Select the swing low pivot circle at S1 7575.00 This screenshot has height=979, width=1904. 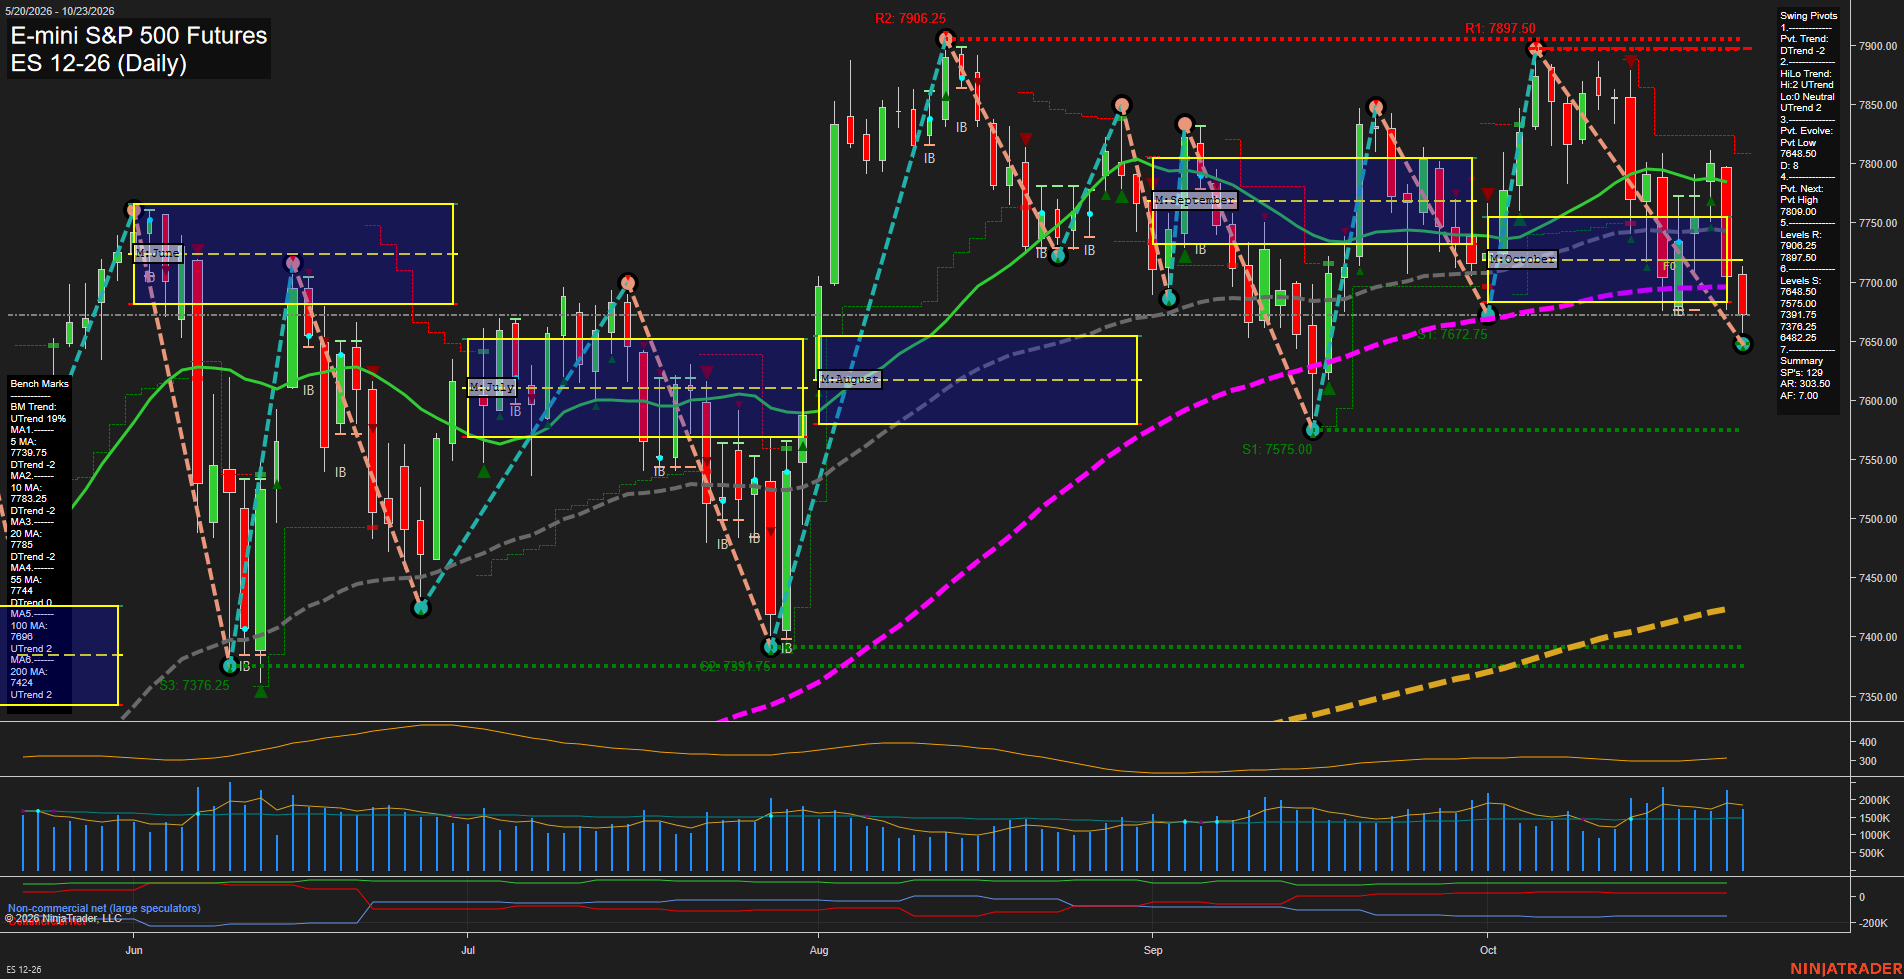tap(1313, 430)
